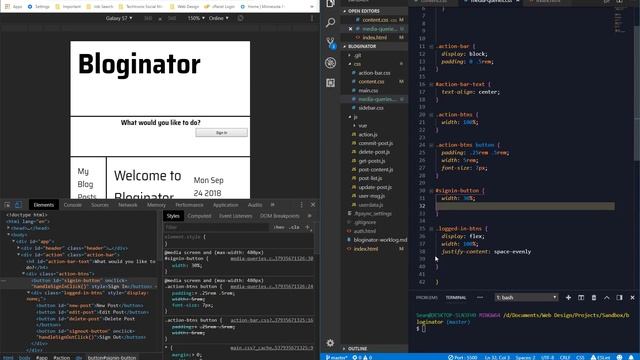This screenshot has width=640, height=360.
Task: Toggle the :hov element state panel
Action: click(x=279, y=227)
